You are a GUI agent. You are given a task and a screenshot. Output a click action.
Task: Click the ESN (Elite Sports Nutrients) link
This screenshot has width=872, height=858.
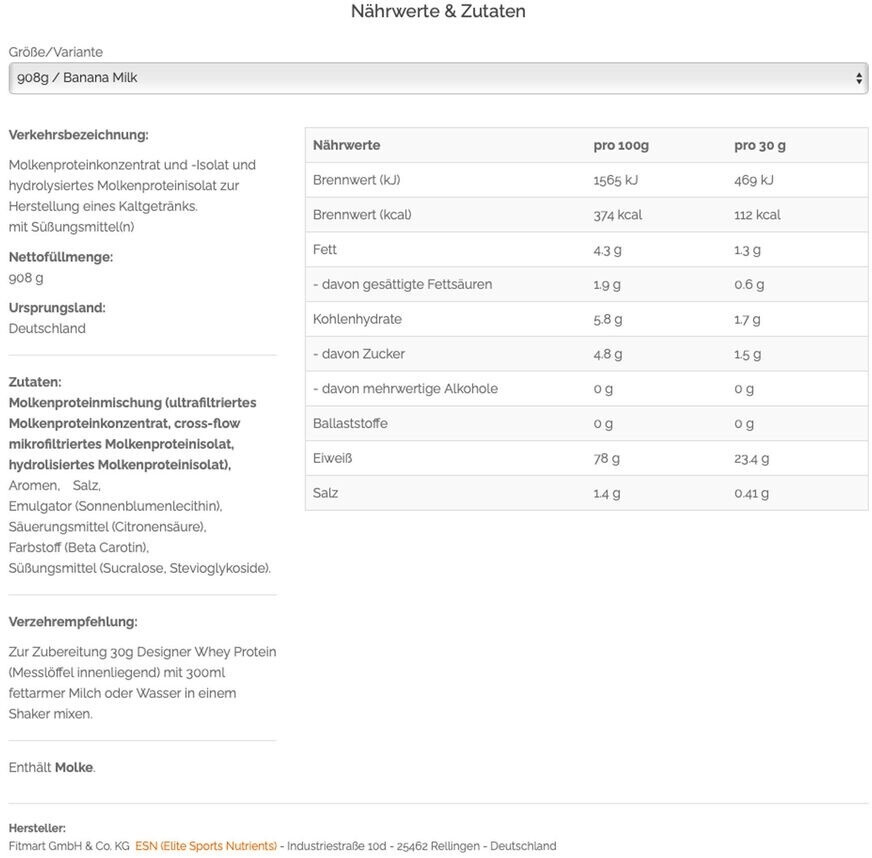[x=206, y=846]
